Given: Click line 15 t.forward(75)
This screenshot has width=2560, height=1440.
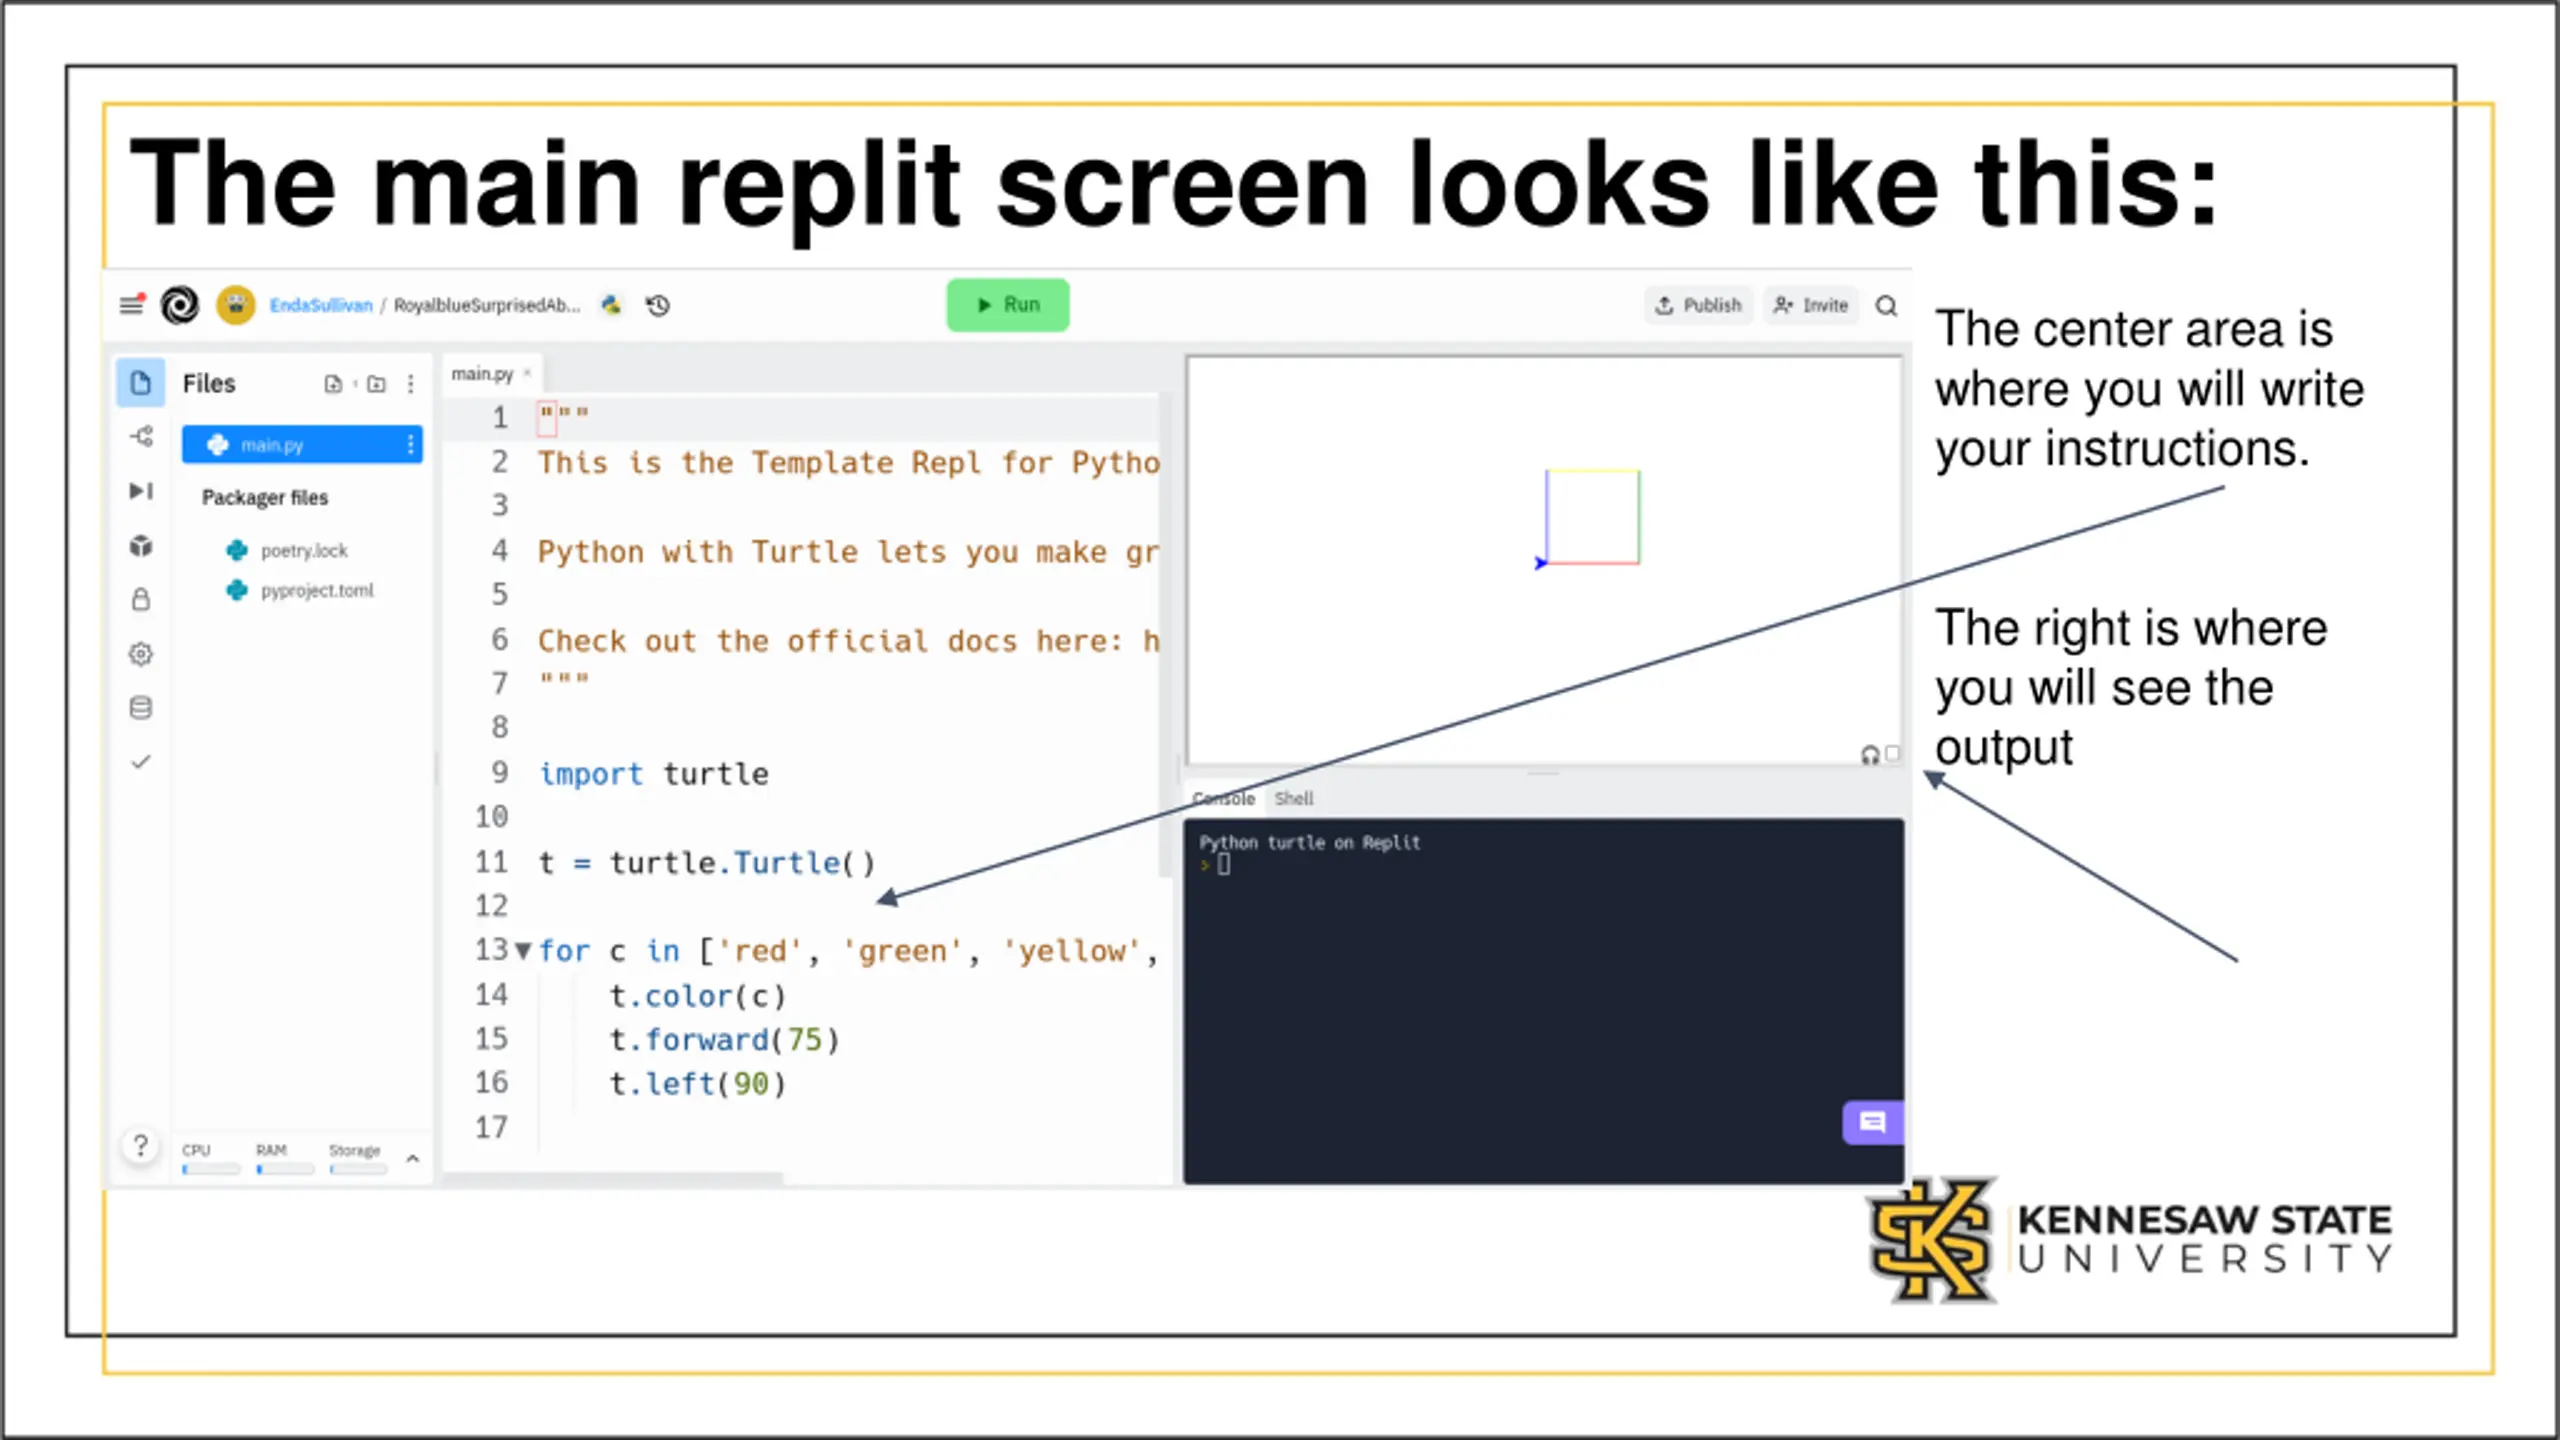Looking at the screenshot, I should pos(725,1040).
